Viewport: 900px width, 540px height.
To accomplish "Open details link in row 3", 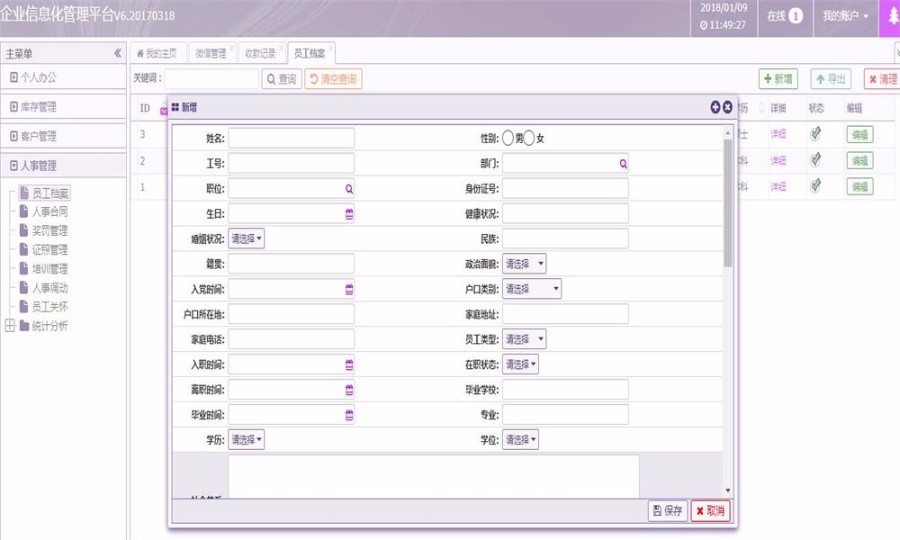I will [x=778, y=134].
